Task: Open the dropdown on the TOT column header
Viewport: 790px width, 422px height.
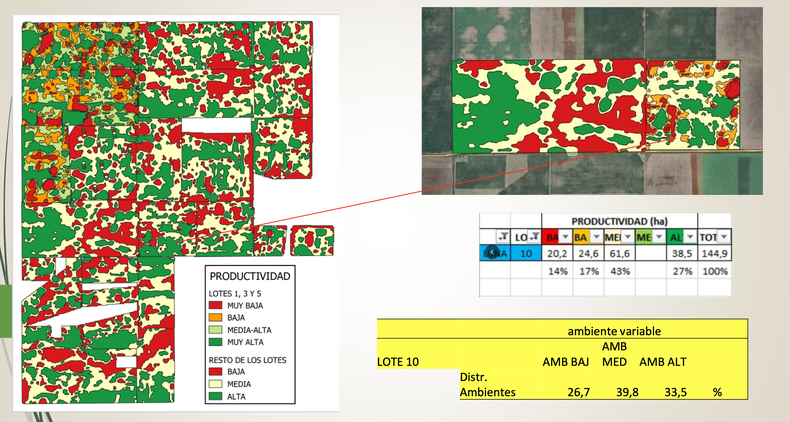Action: pos(723,237)
